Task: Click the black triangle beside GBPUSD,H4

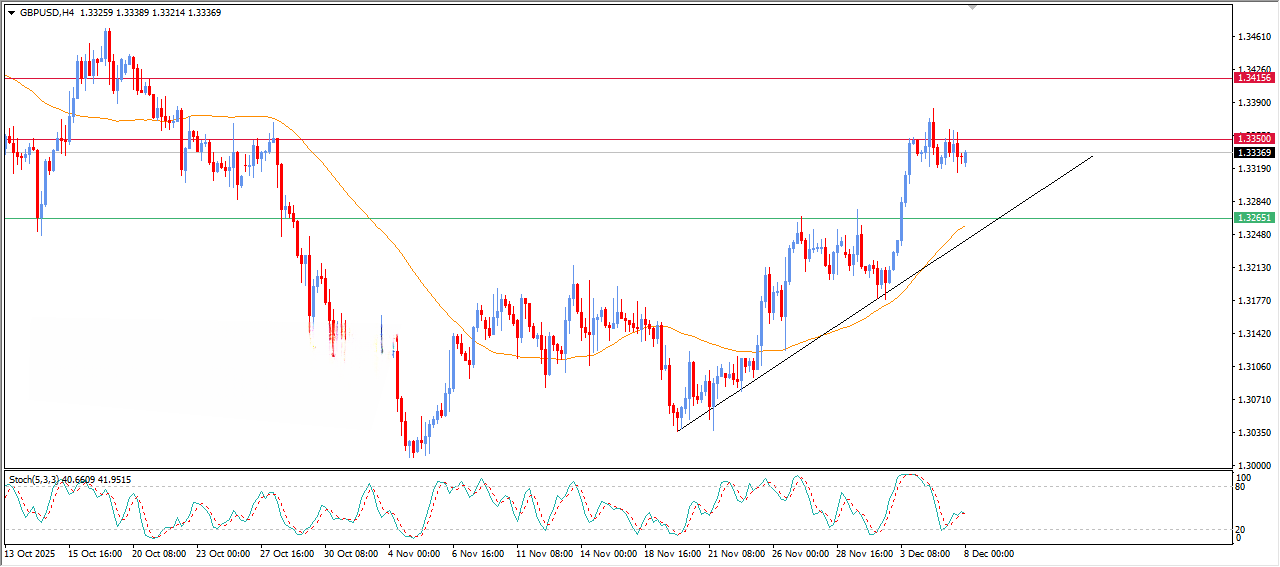Action: 11,13
